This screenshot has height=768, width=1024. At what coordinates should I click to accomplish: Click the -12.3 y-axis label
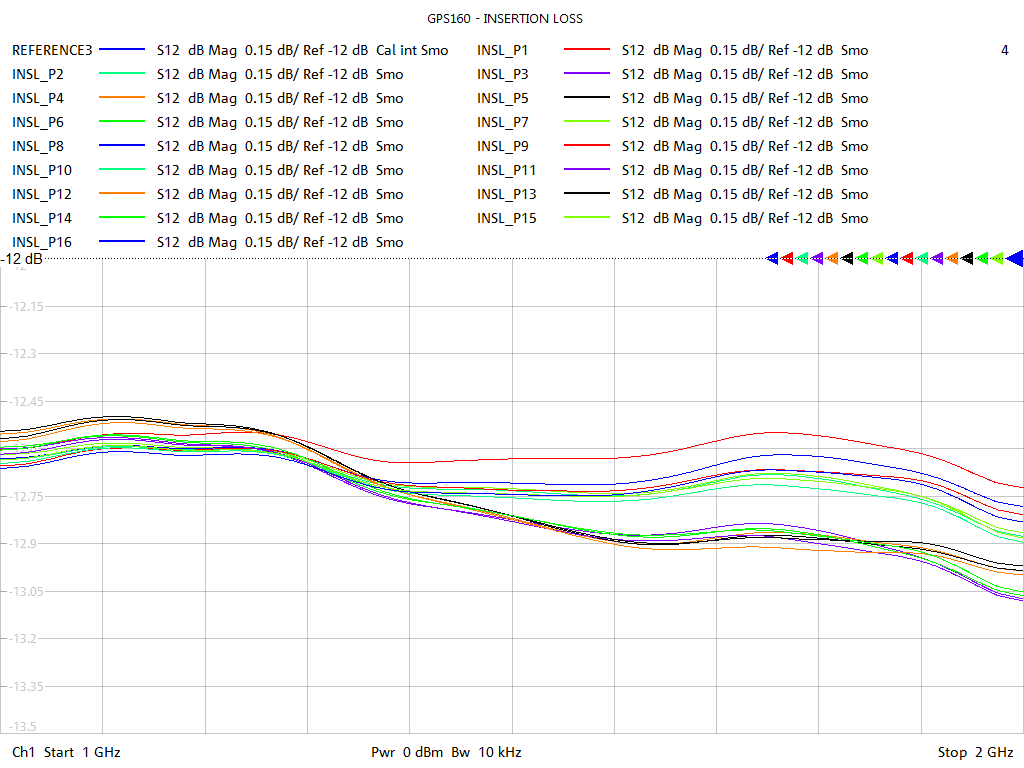click(22, 354)
